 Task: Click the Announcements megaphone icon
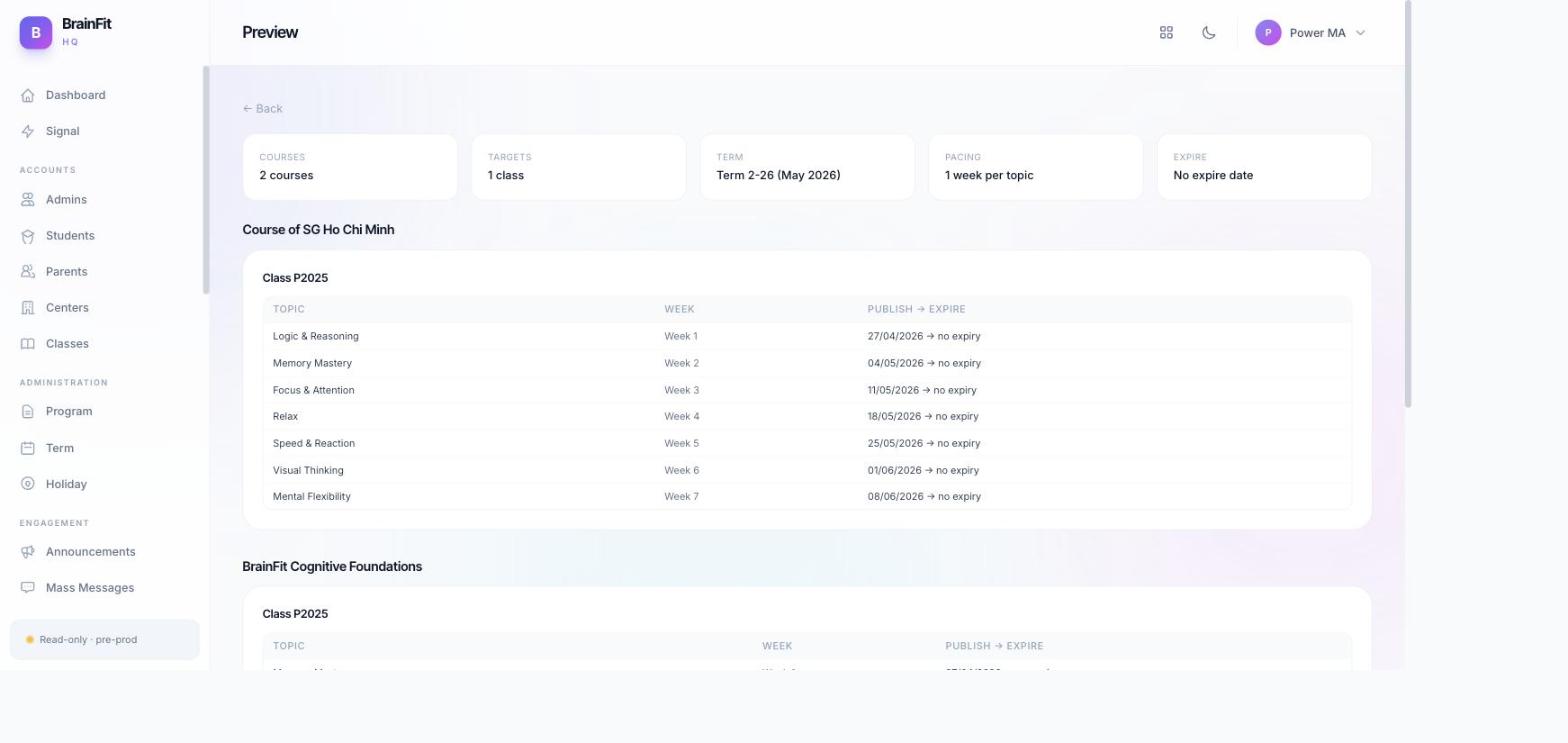pyautogui.click(x=28, y=552)
